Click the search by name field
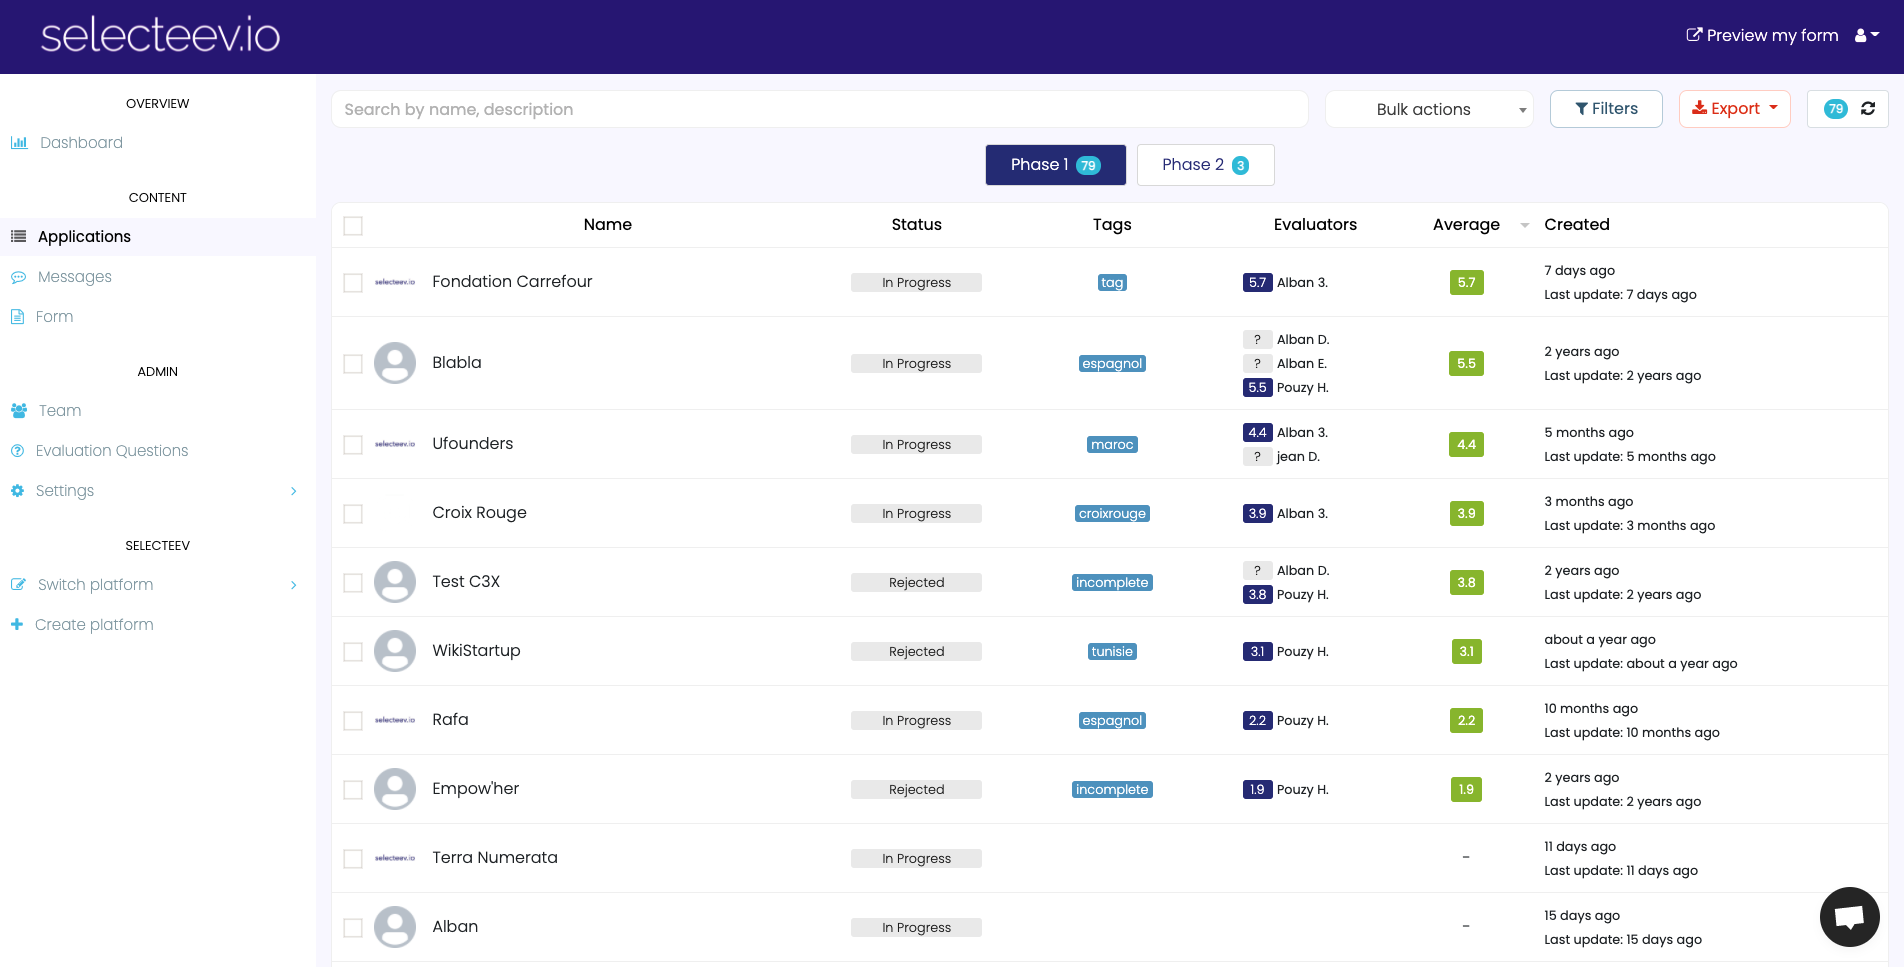This screenshot has width=1904, height=967. 820,109
